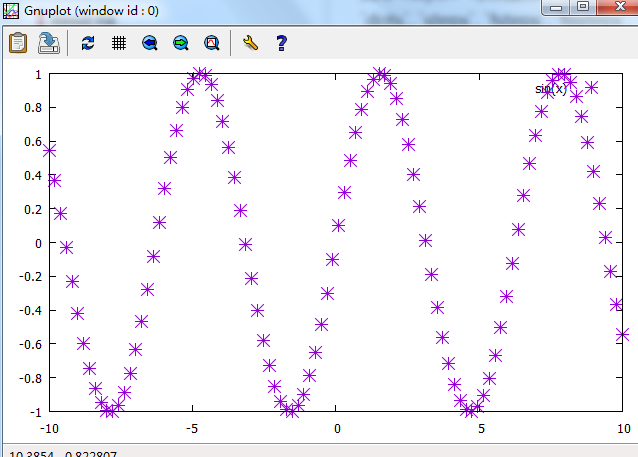Click the y-axis label -0.6
This screenshot has width=638, height=457.
[x=31, y=345]
